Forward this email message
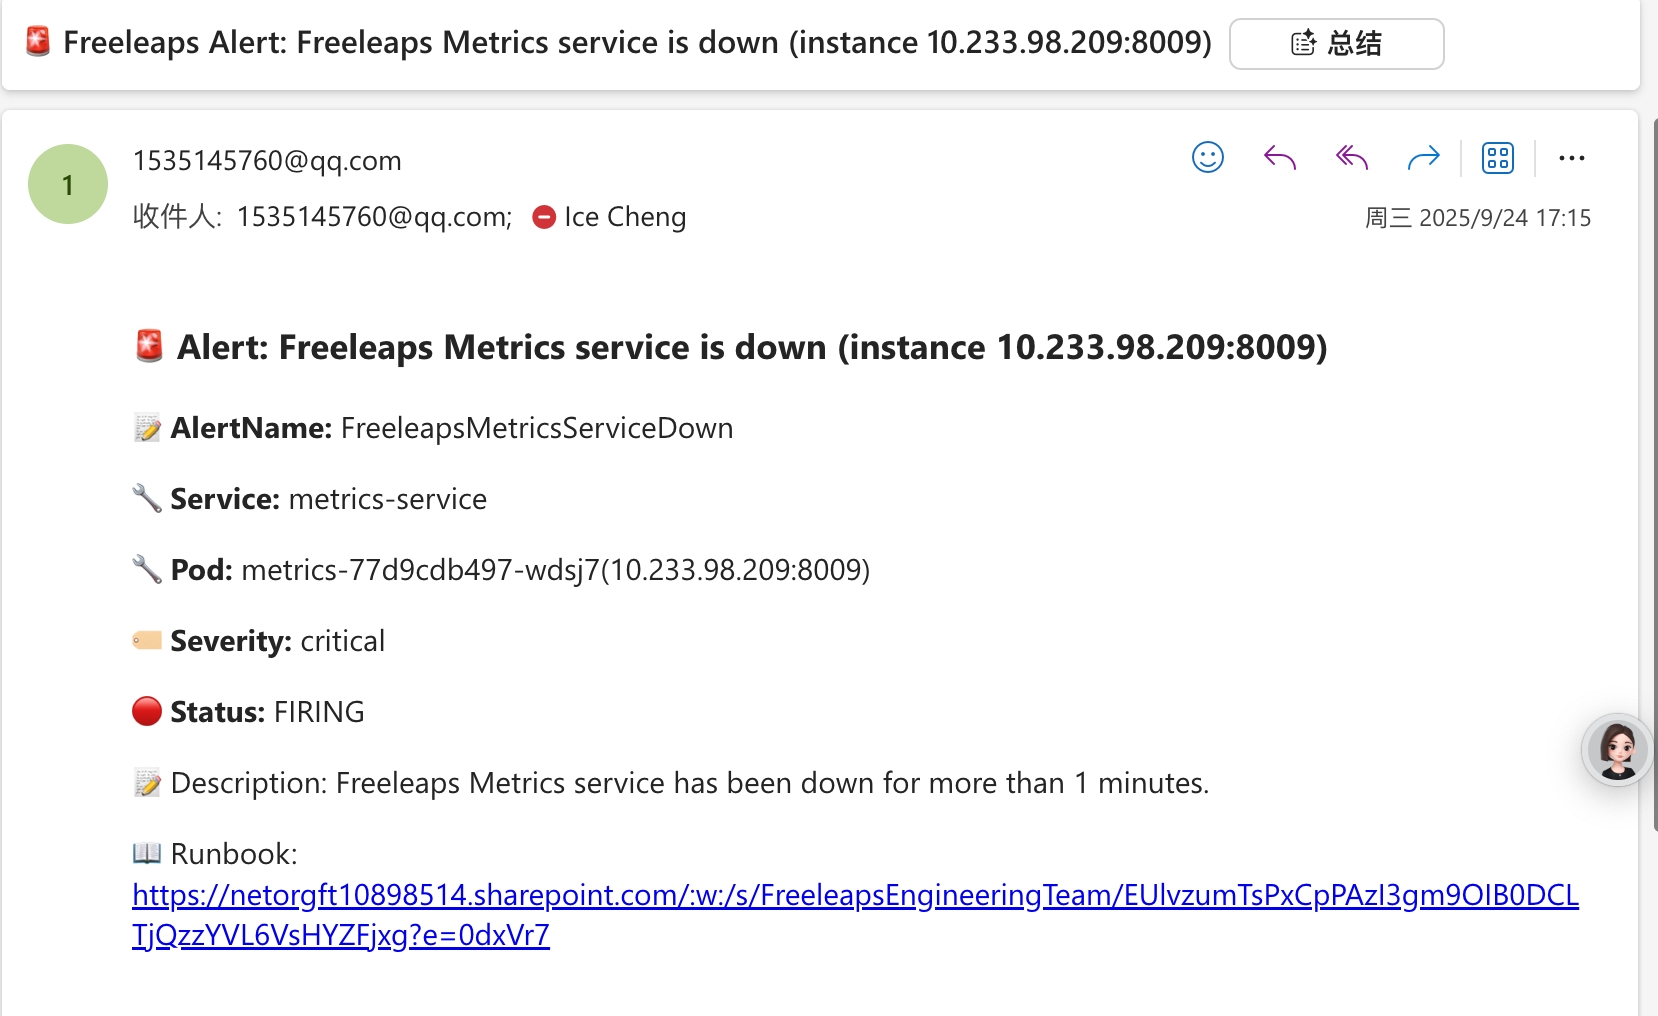The width and height of the screenshot is (1658, 1016). 1423,158
